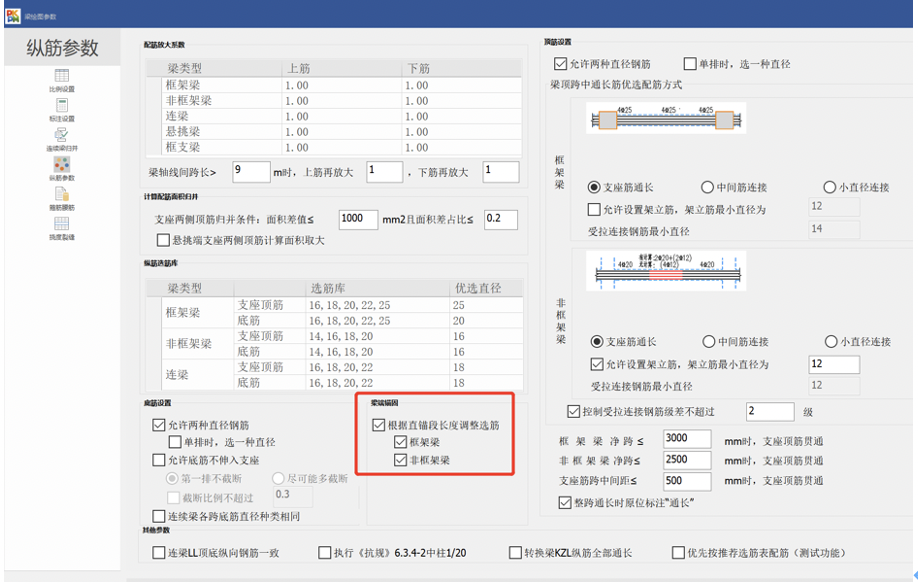
Task: Select the 比例设置 icon in the left sidebar
Action: click(x=60, y=77)
